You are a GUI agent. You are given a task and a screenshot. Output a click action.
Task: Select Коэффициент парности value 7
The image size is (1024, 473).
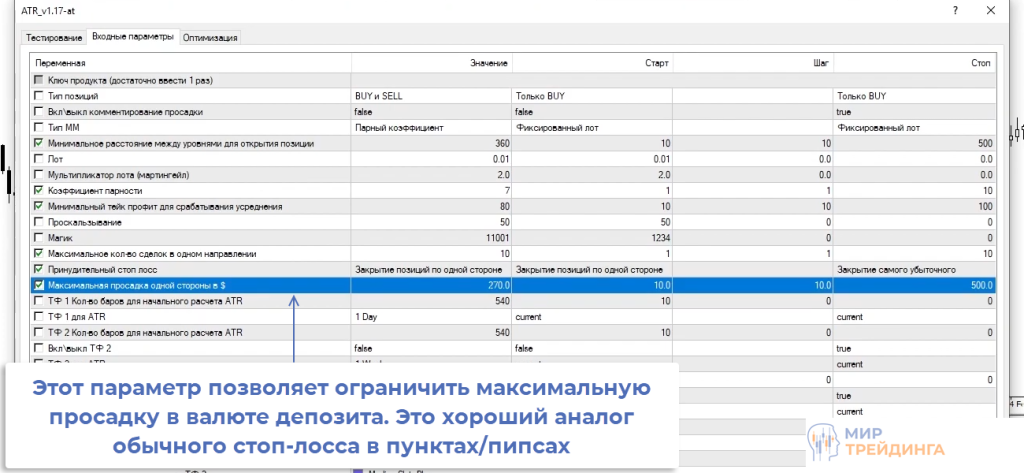click(x=432, y=190)
